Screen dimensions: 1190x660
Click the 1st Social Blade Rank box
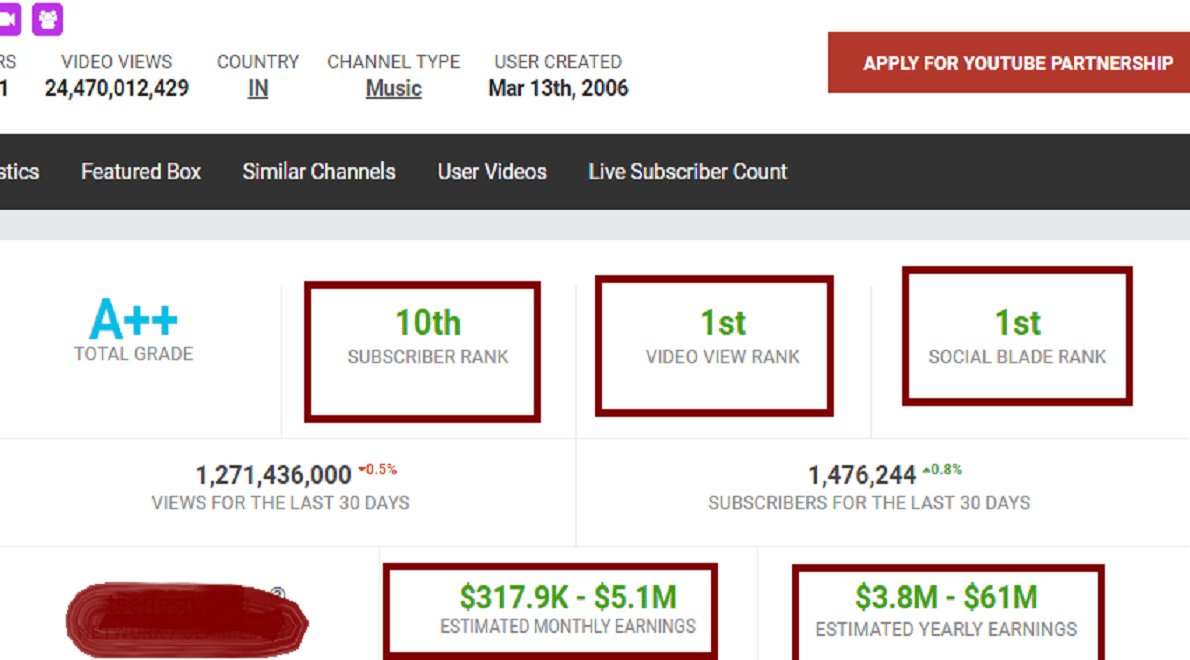(x=1017, y=335)
